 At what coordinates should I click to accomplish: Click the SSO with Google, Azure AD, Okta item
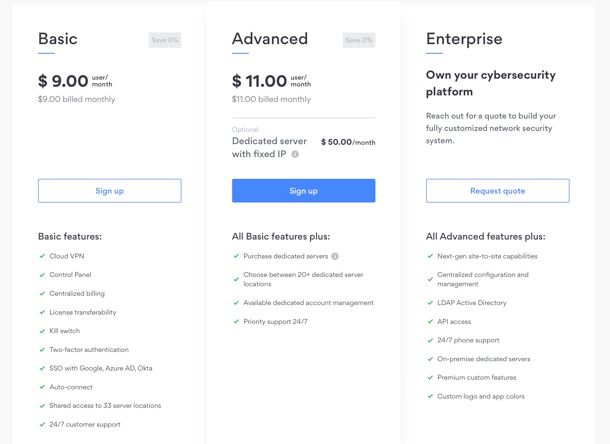pyautogui.click(x=101, y=368)
